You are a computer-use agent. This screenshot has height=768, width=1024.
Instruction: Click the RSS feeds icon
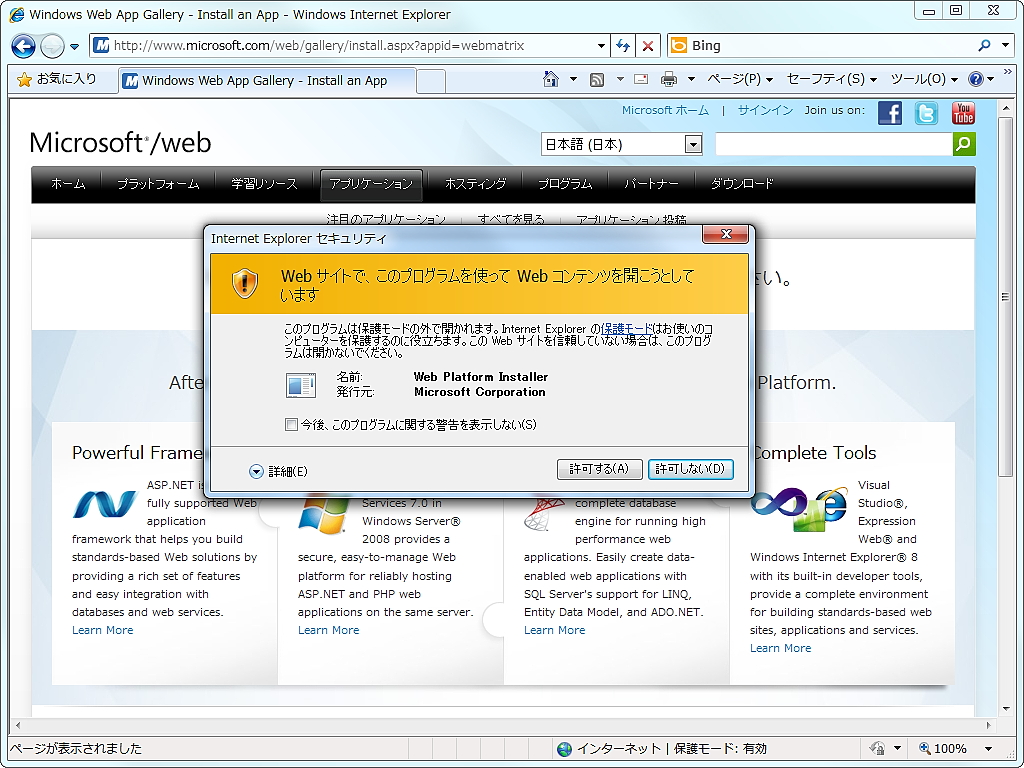pyautogui.click(x=597, y=80)
